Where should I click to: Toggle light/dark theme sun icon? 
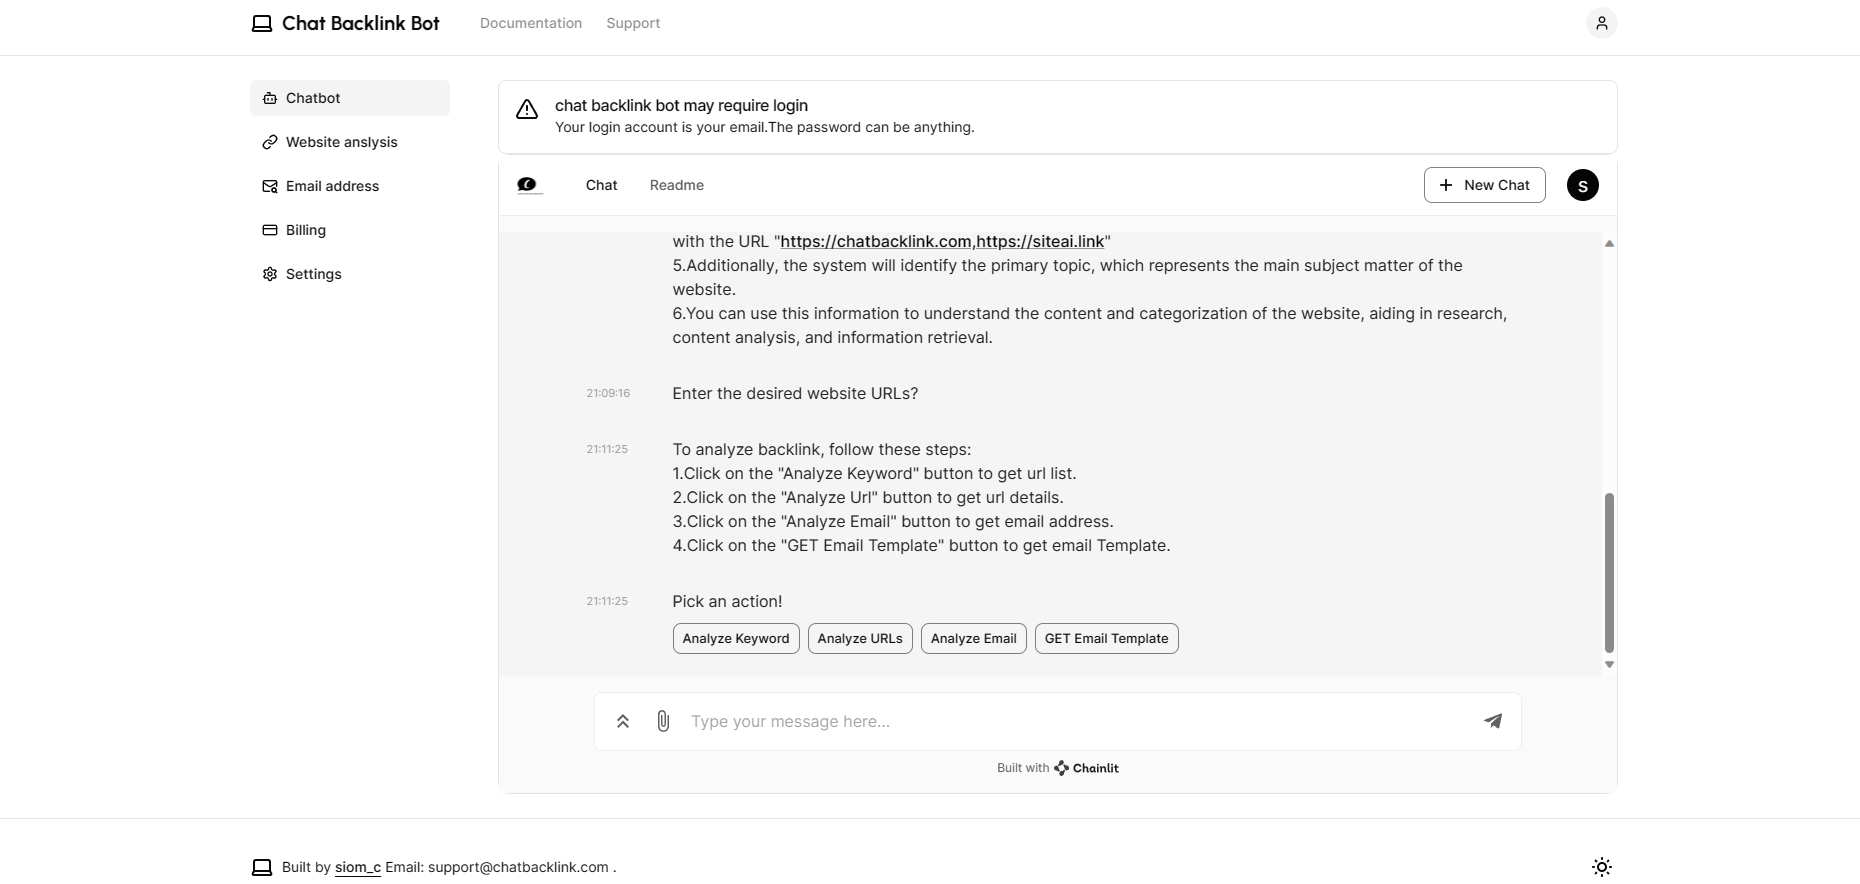click(1601, 867)
